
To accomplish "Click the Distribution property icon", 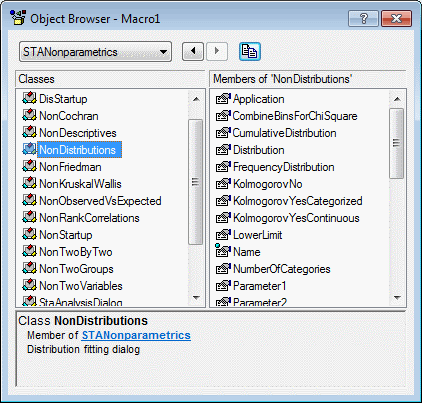I will [223, 150].
